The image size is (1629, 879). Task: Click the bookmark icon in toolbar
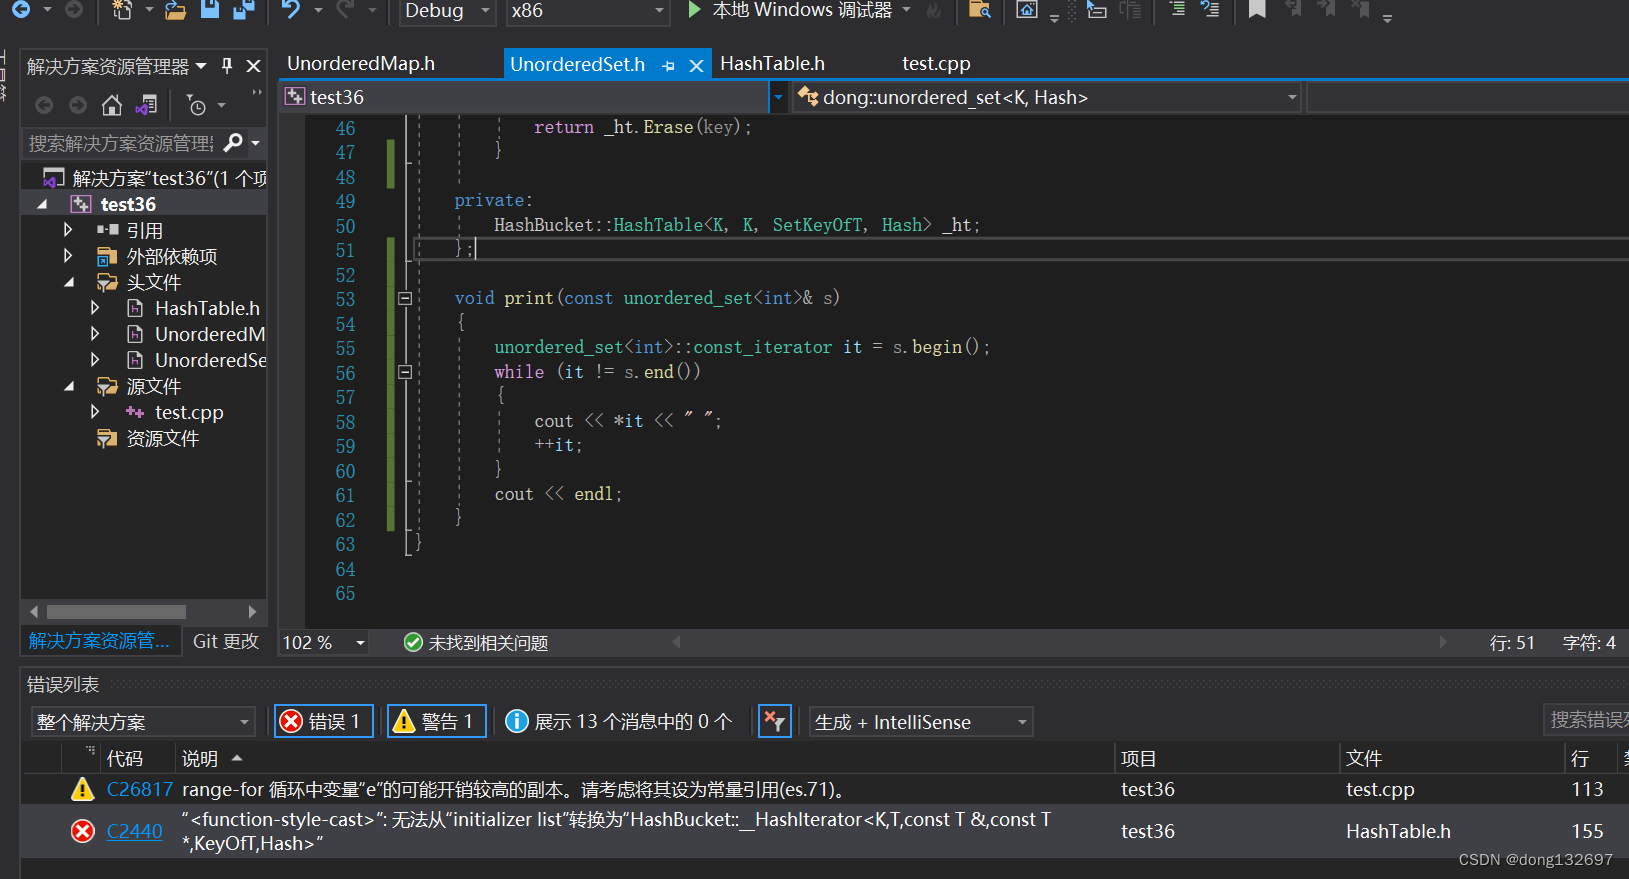point(1257,10)
